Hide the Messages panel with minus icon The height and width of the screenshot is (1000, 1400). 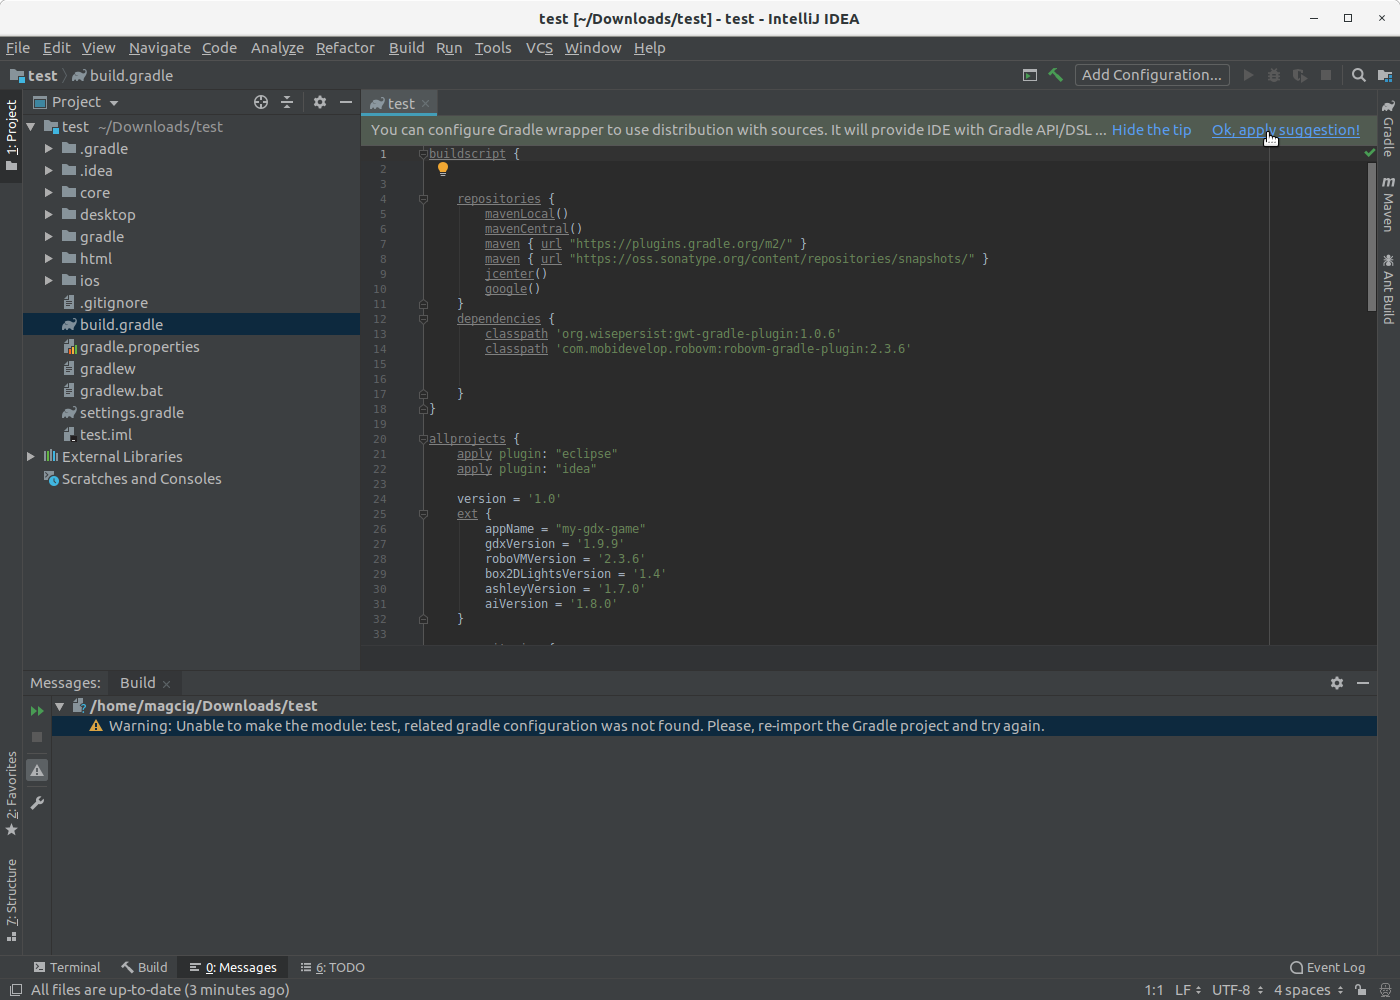[x=1363, y=683]
